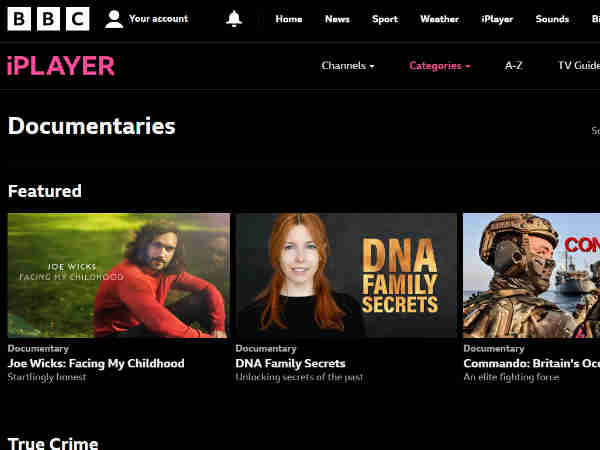600x450 pixels.
Task: Click the DNA Family Secrets title link
Action: (x=290, y=363)
